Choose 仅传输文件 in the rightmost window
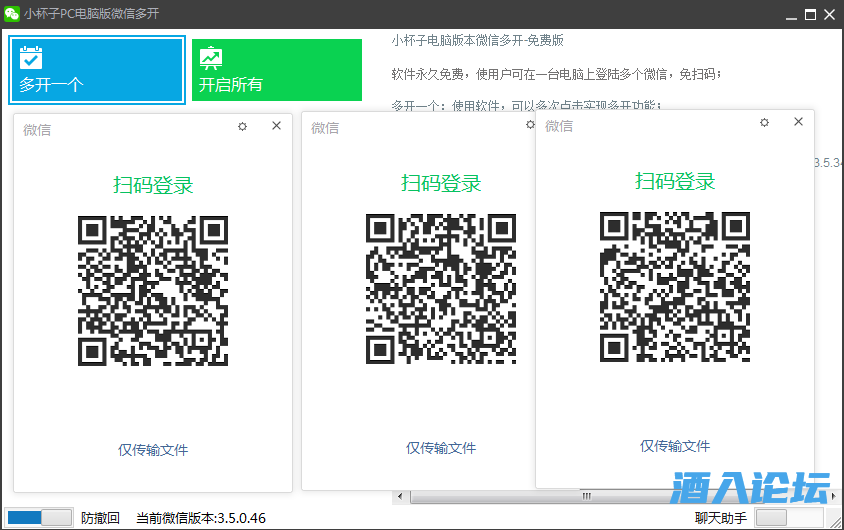This screenshot has width=844, height=530. pos(675,446)
